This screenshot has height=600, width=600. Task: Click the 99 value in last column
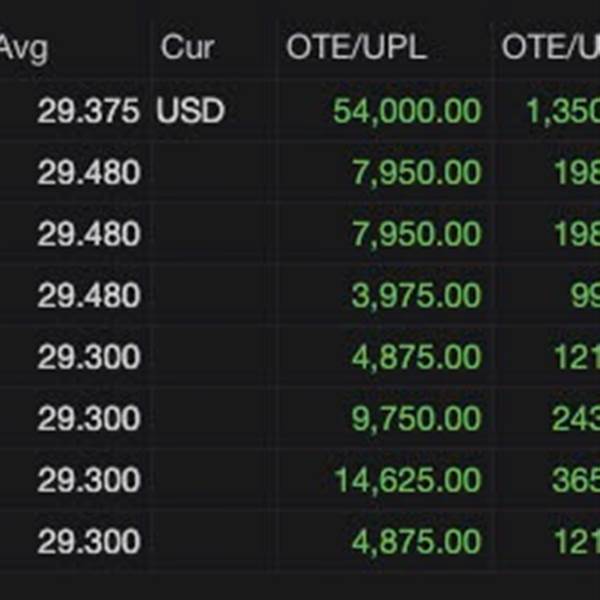585,295
